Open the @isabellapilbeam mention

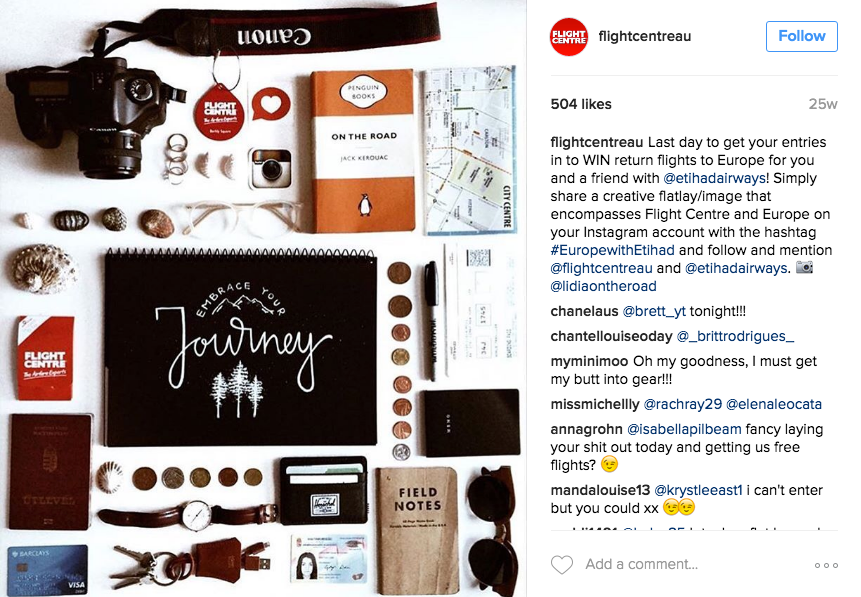[x=684, y=429]
